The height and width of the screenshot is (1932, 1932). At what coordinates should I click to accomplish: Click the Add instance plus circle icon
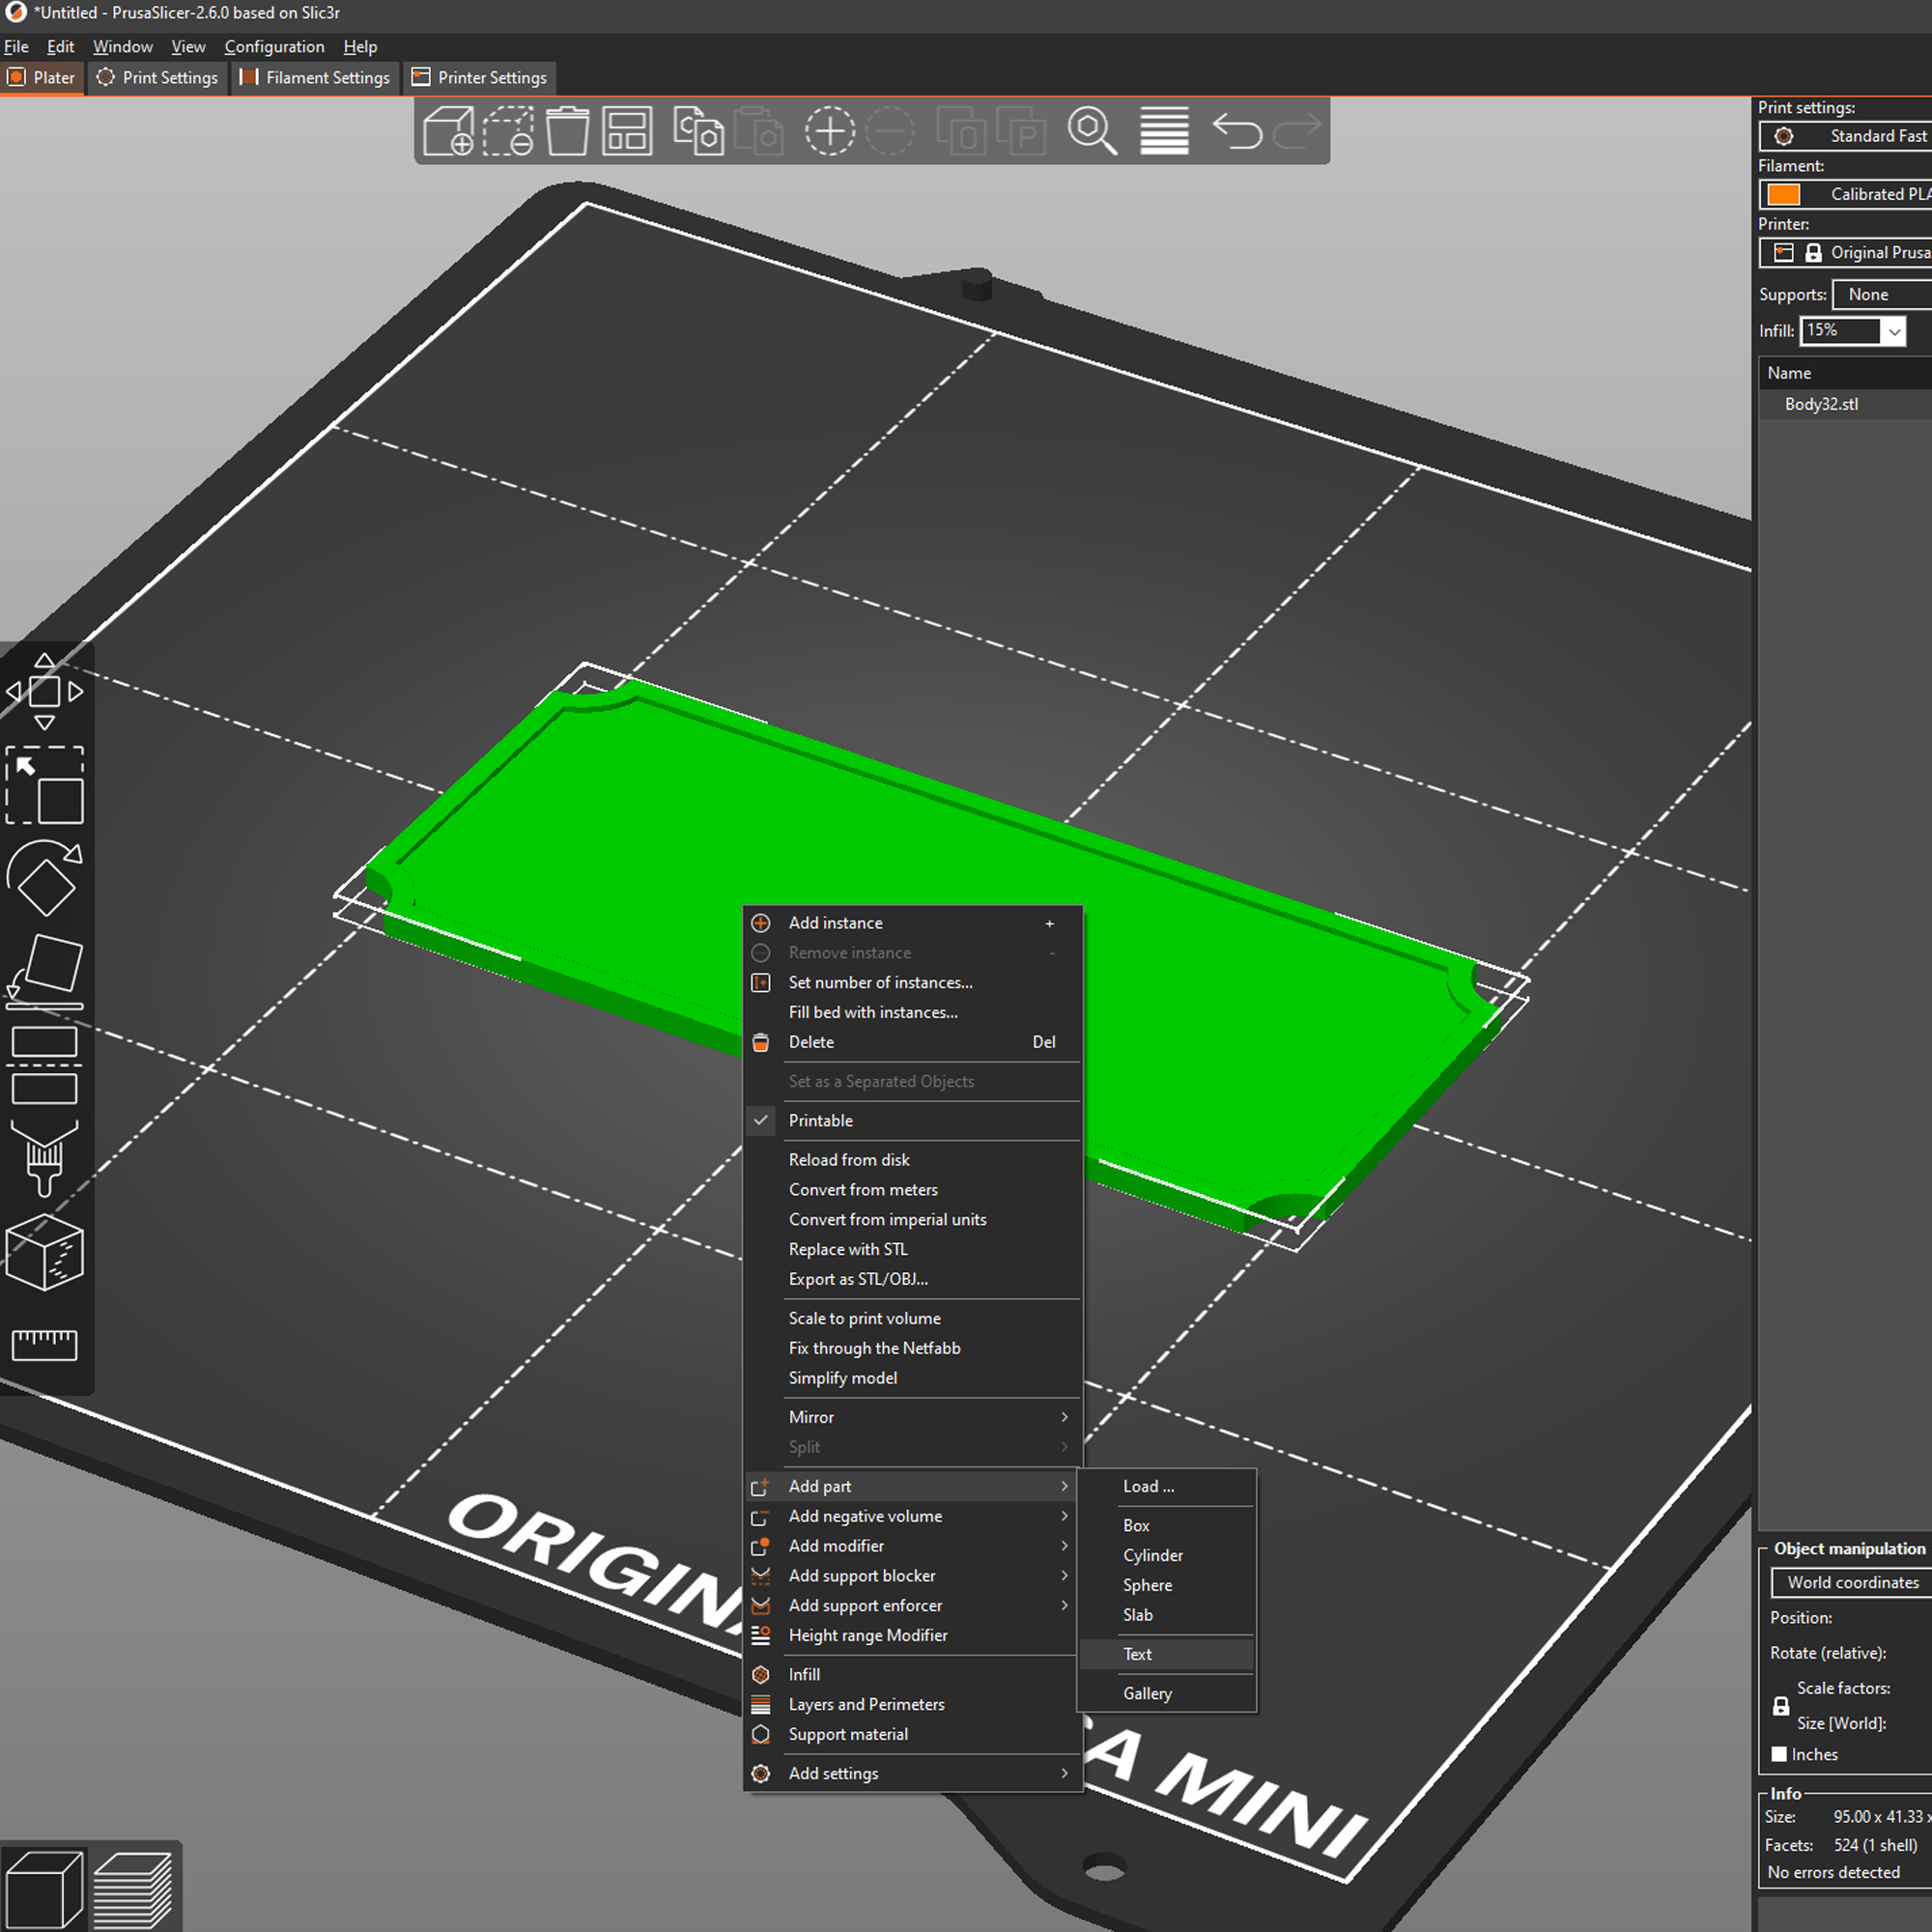tap(830, 131)
